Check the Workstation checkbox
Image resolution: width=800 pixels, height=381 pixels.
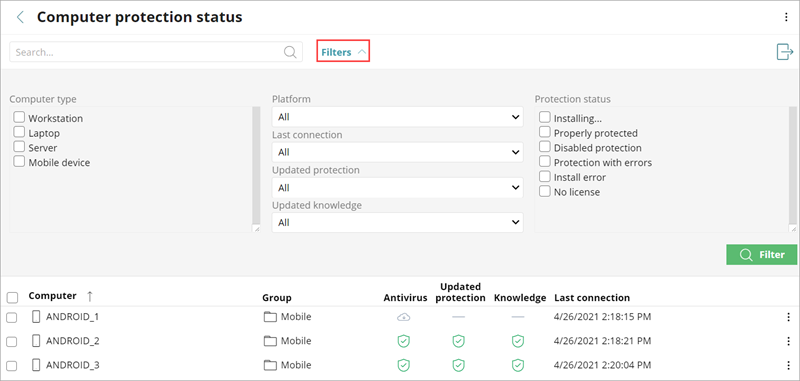pos(19,117)
